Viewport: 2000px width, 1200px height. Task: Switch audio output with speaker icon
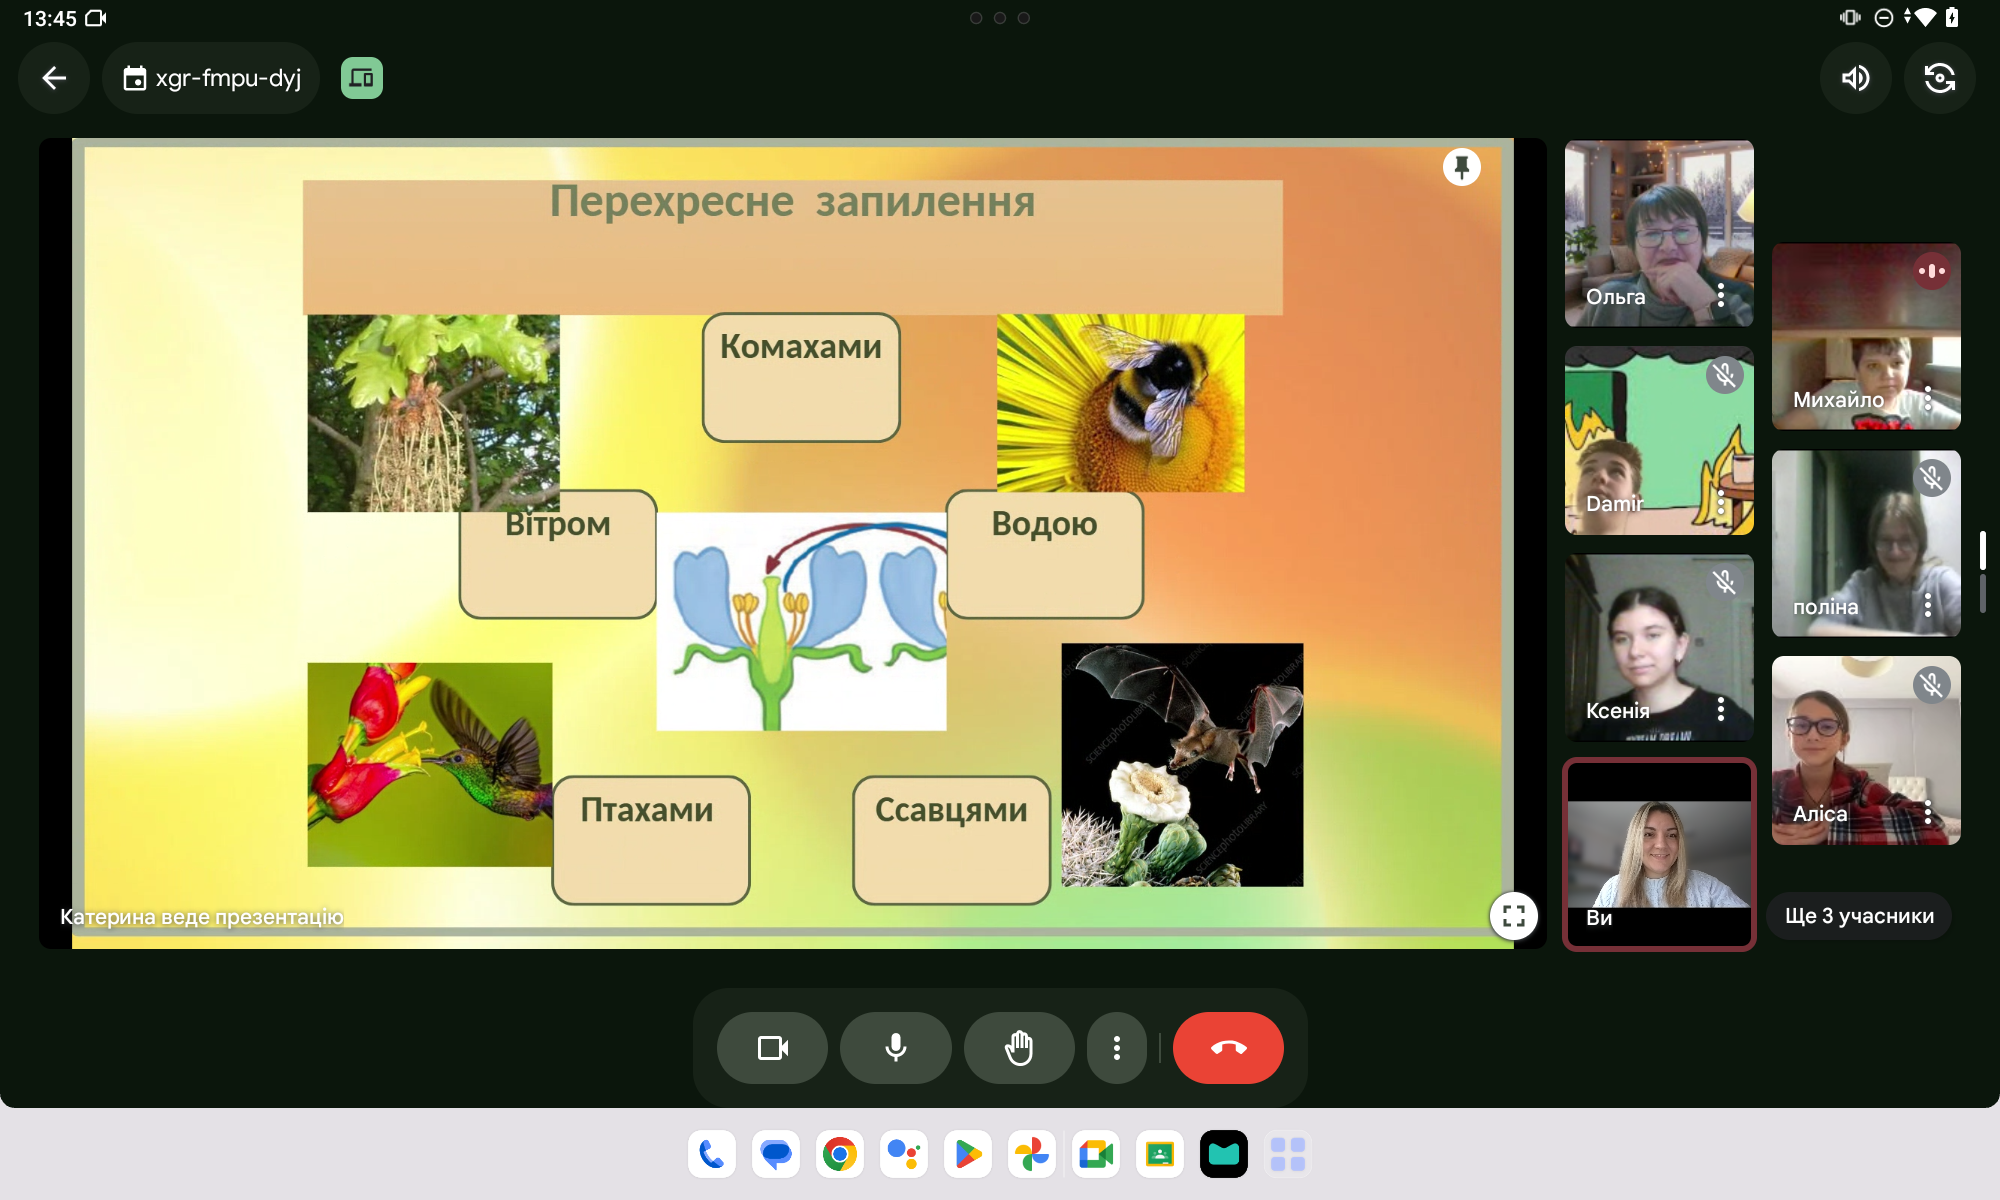pyautogui.click(x=1856, y=78)
